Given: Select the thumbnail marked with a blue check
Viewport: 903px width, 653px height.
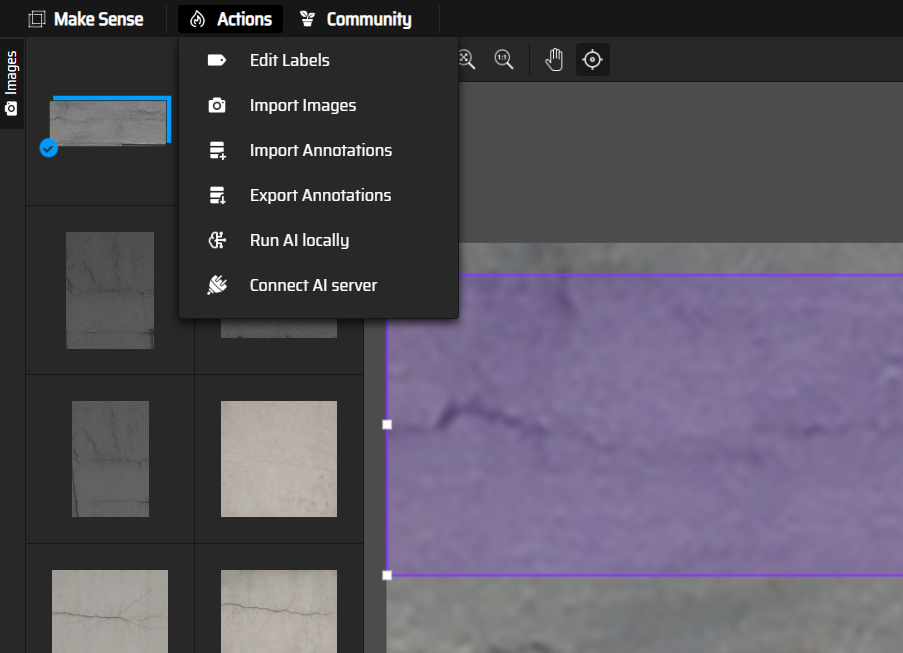Looking at the screenshot, I should tap(108, 123).
